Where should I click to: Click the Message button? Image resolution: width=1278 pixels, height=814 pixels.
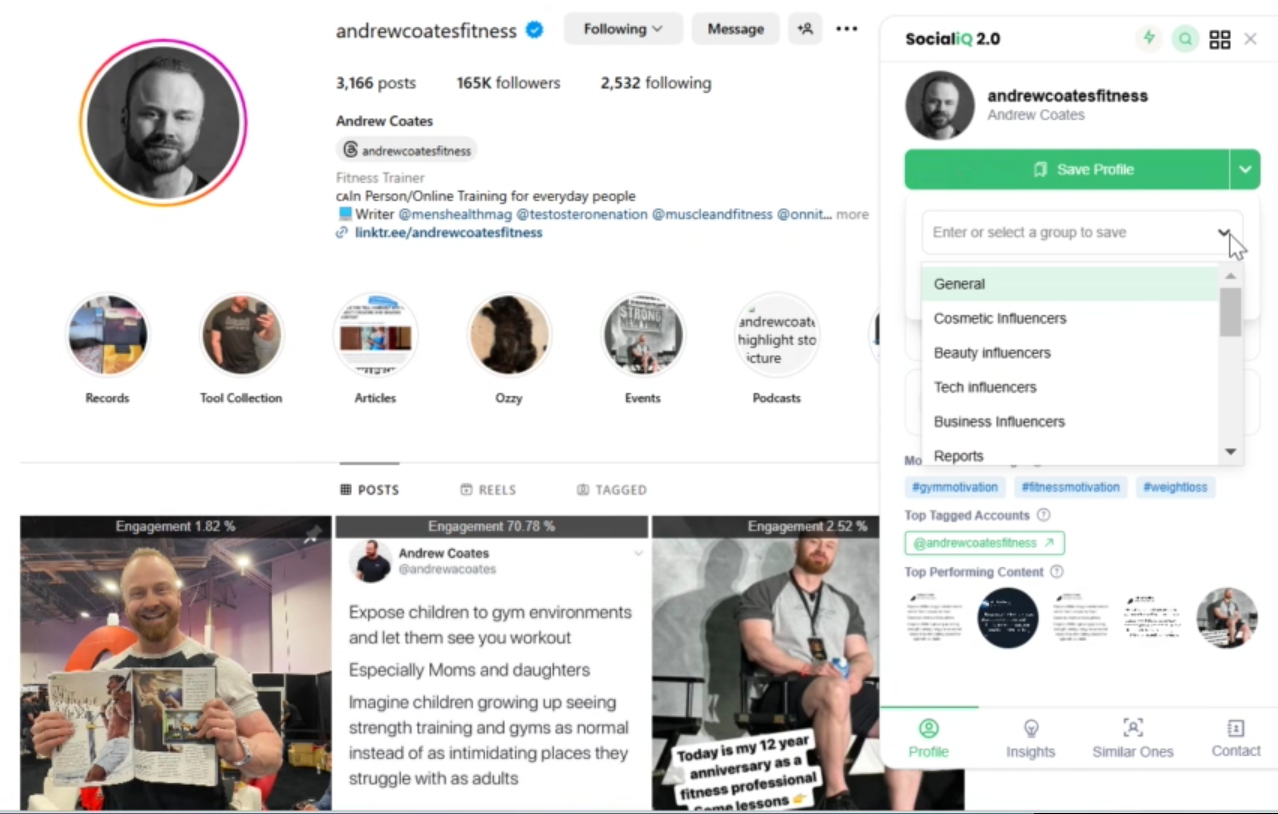click(x=736, y=29)
